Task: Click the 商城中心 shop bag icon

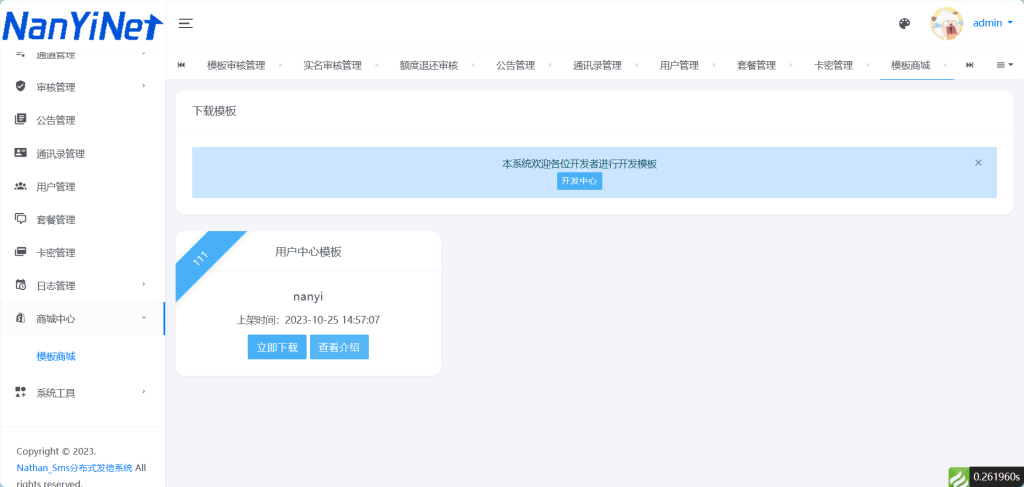Action: [20, 319]
